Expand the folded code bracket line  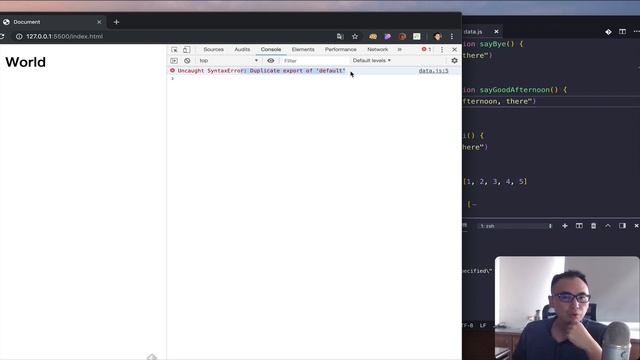(472, 204)
